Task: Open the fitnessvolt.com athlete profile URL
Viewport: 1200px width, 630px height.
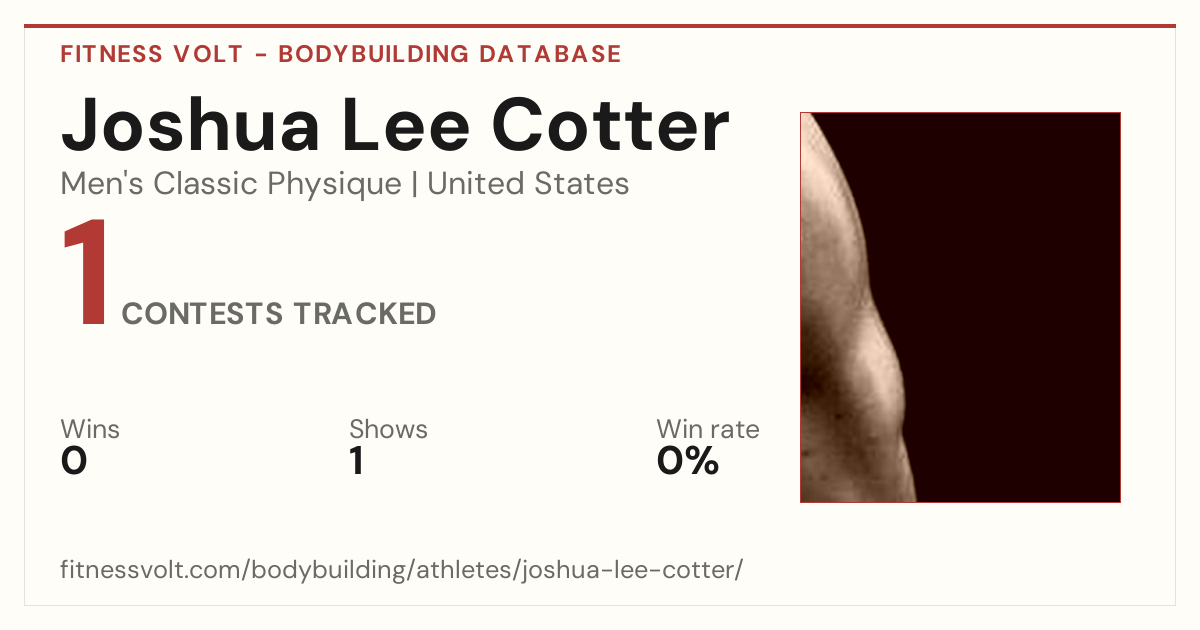Action: [402, 571]
